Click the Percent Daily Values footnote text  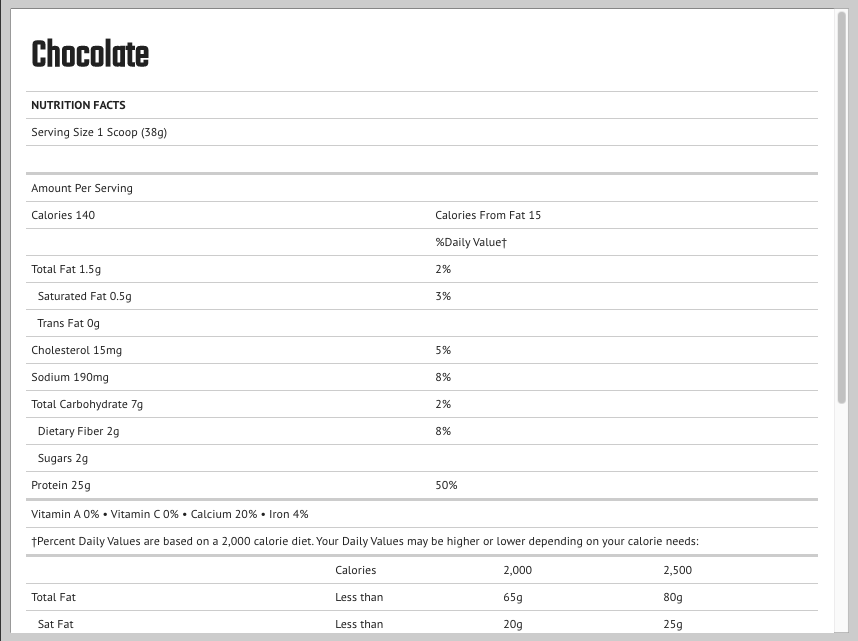365,542
